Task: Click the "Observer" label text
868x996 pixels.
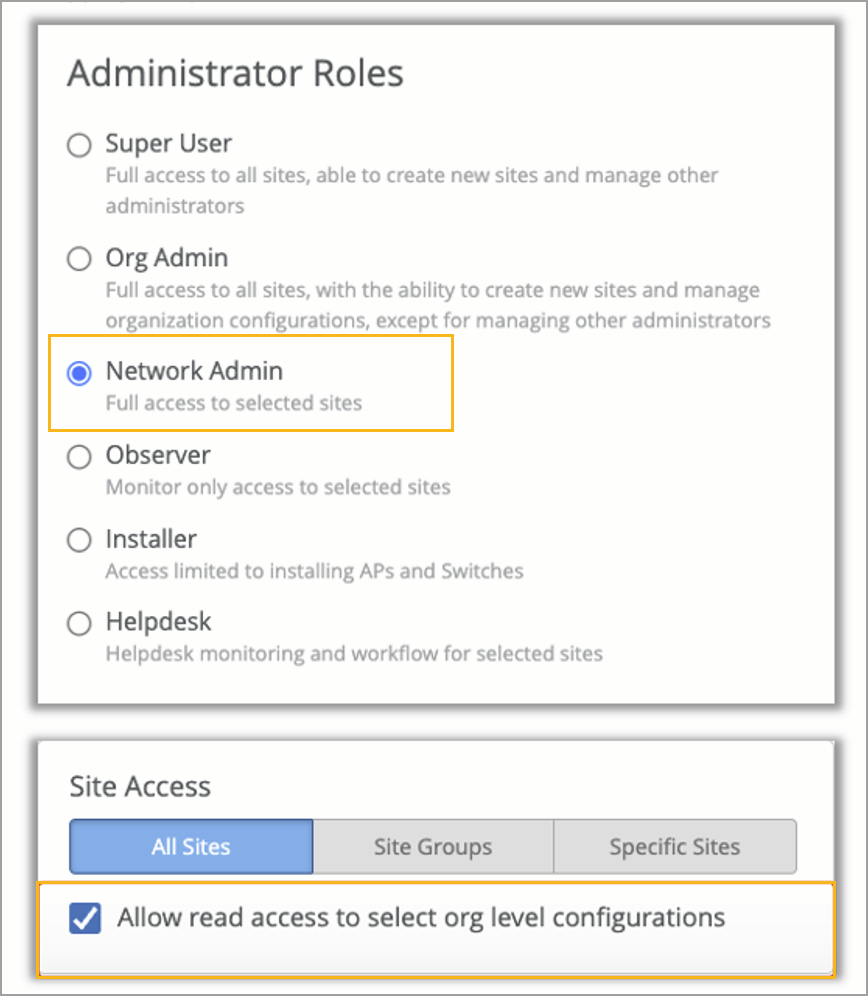Action: [158, 455]
